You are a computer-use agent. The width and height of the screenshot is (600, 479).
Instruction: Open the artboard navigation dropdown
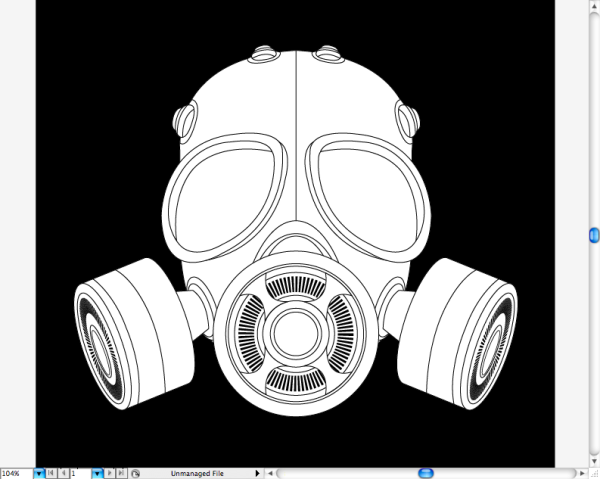tap(97, 473)
